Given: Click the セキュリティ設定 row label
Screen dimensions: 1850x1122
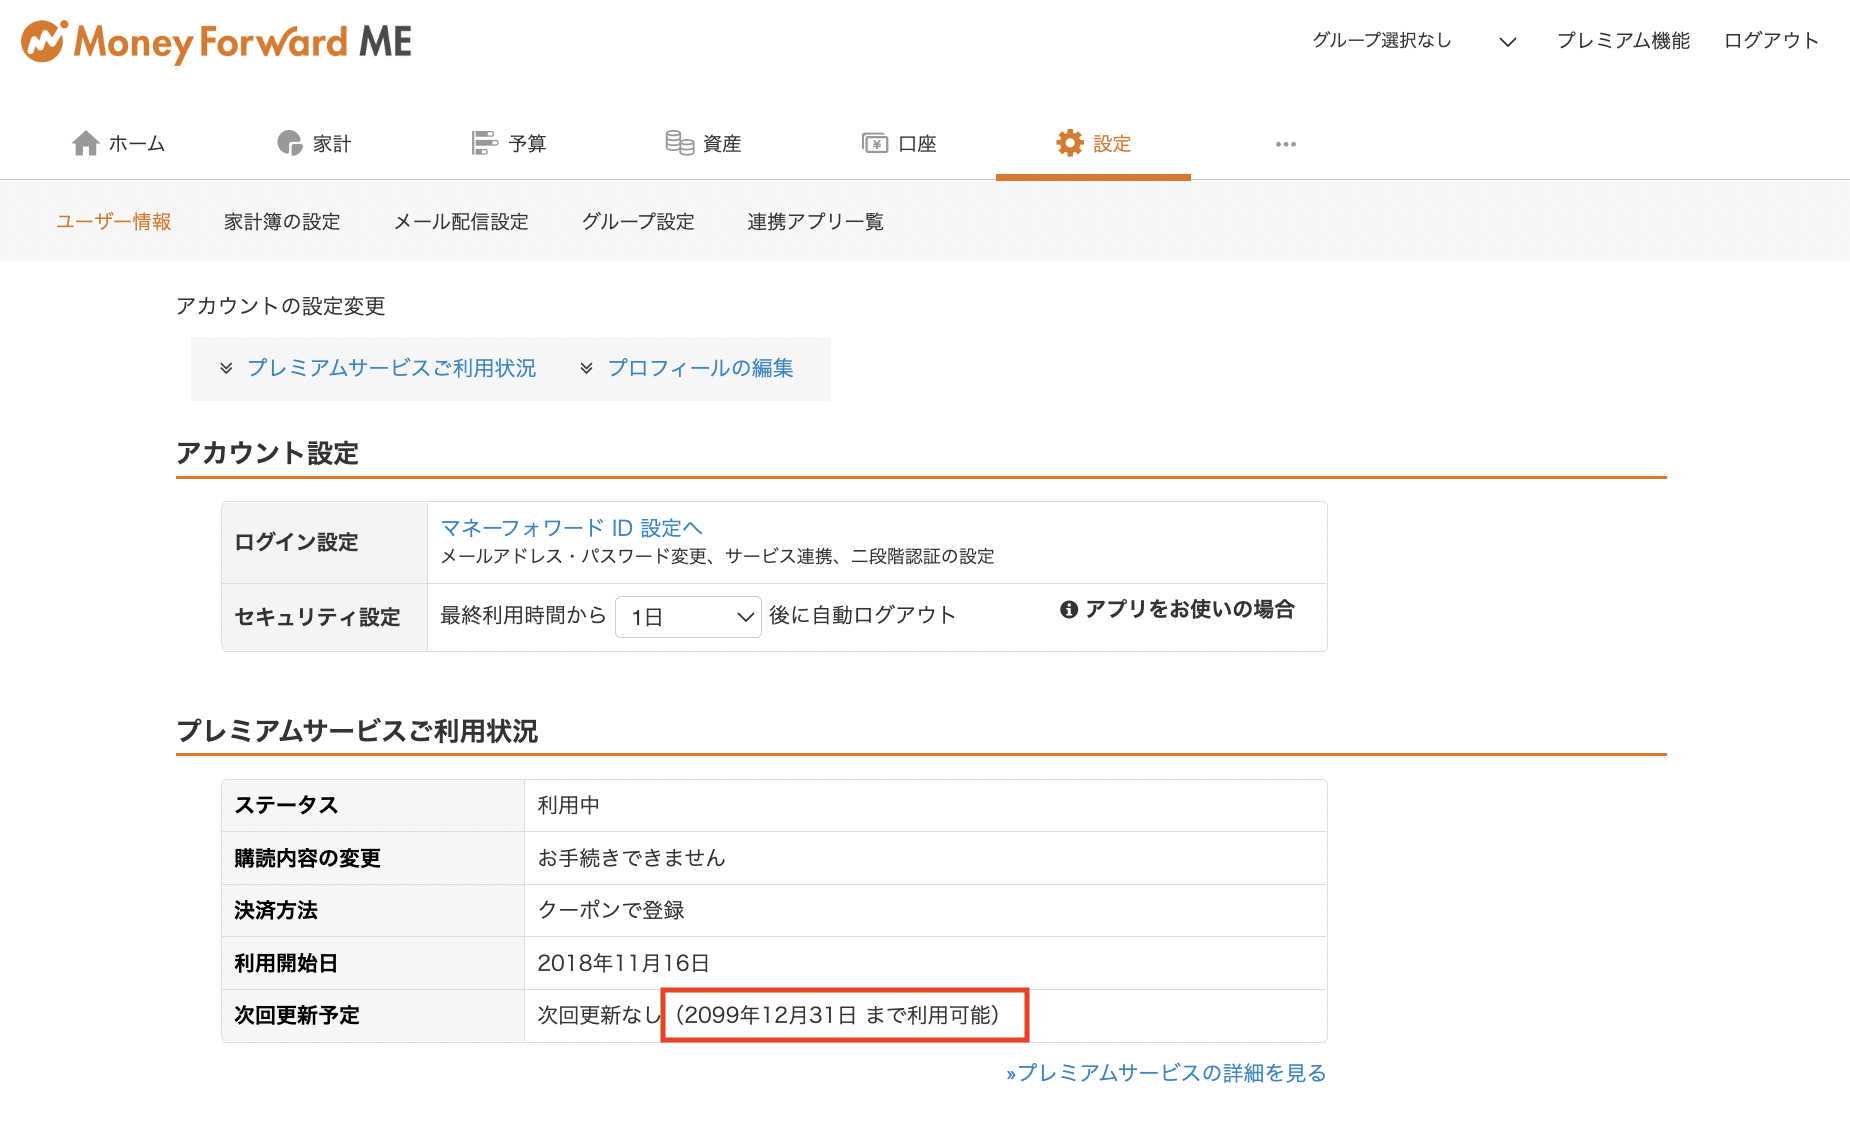Looking at the screenshot, I should (317, 617).
